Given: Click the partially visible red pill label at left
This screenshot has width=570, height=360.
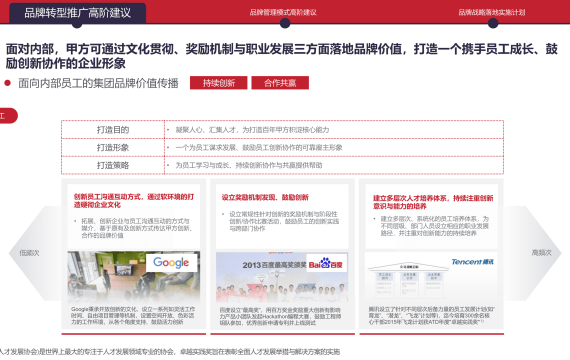Looking at the screenshot, I should point(8,116).
